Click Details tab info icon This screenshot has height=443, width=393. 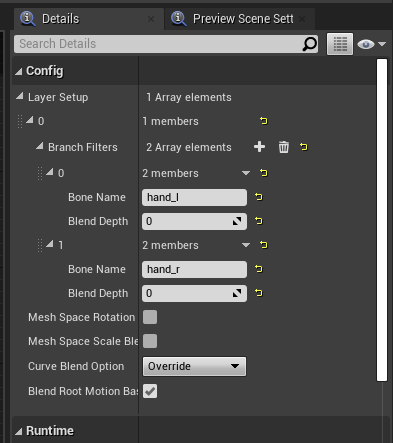coord(28,18)
